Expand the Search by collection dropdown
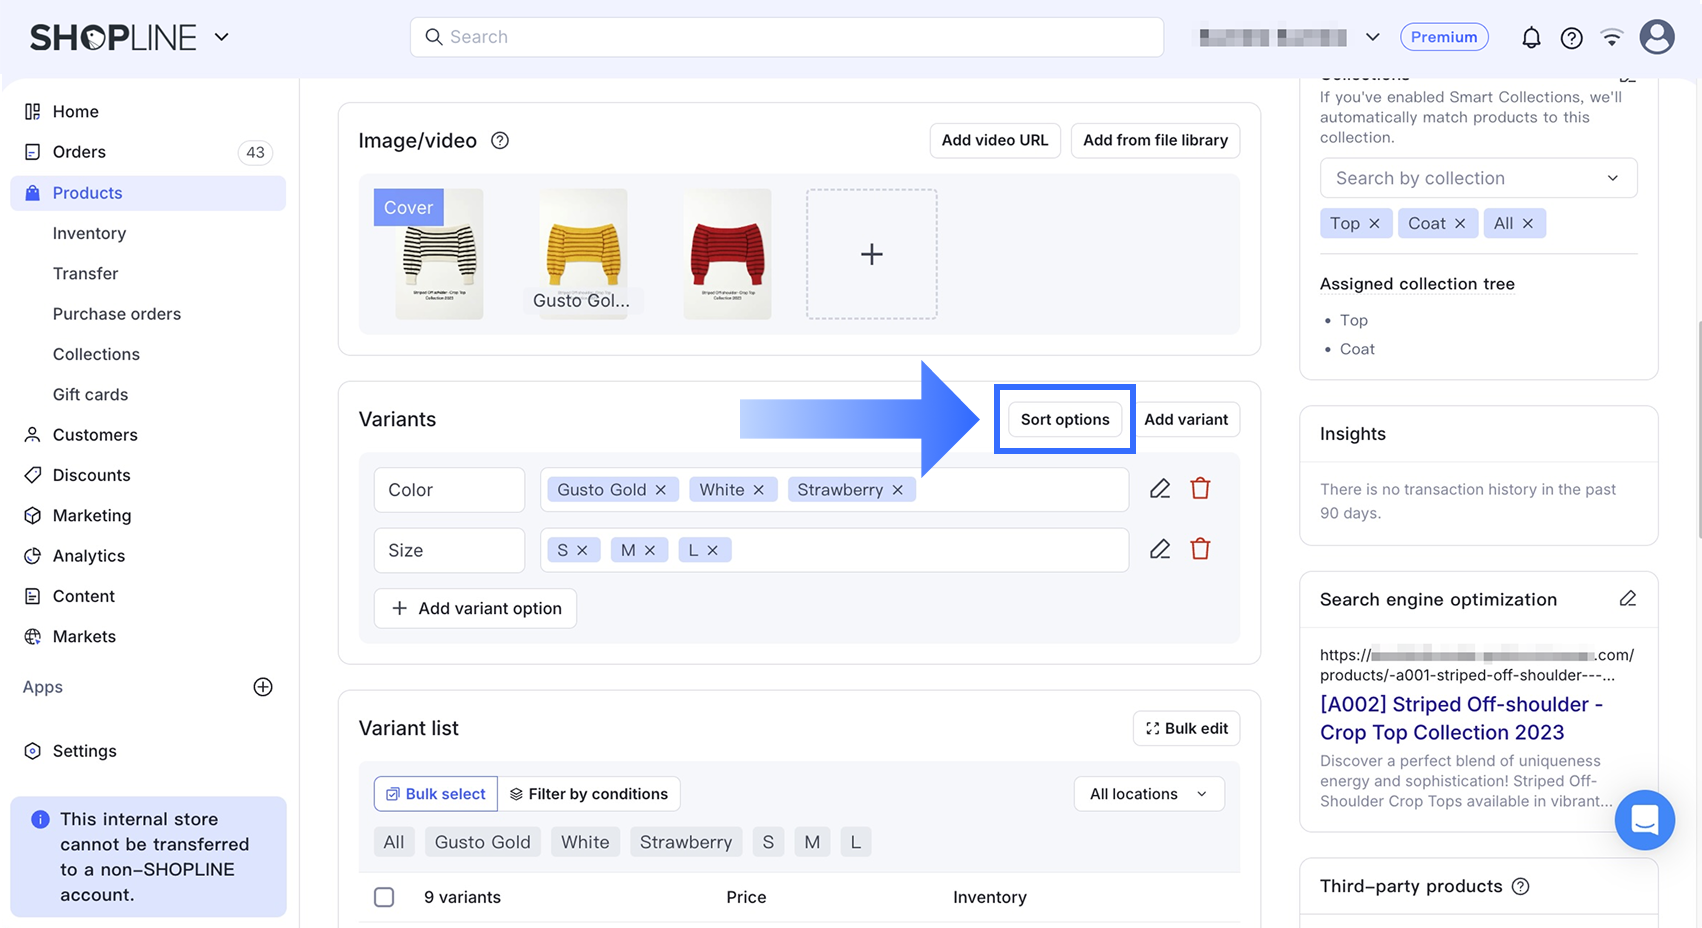 coord(1478,178)
